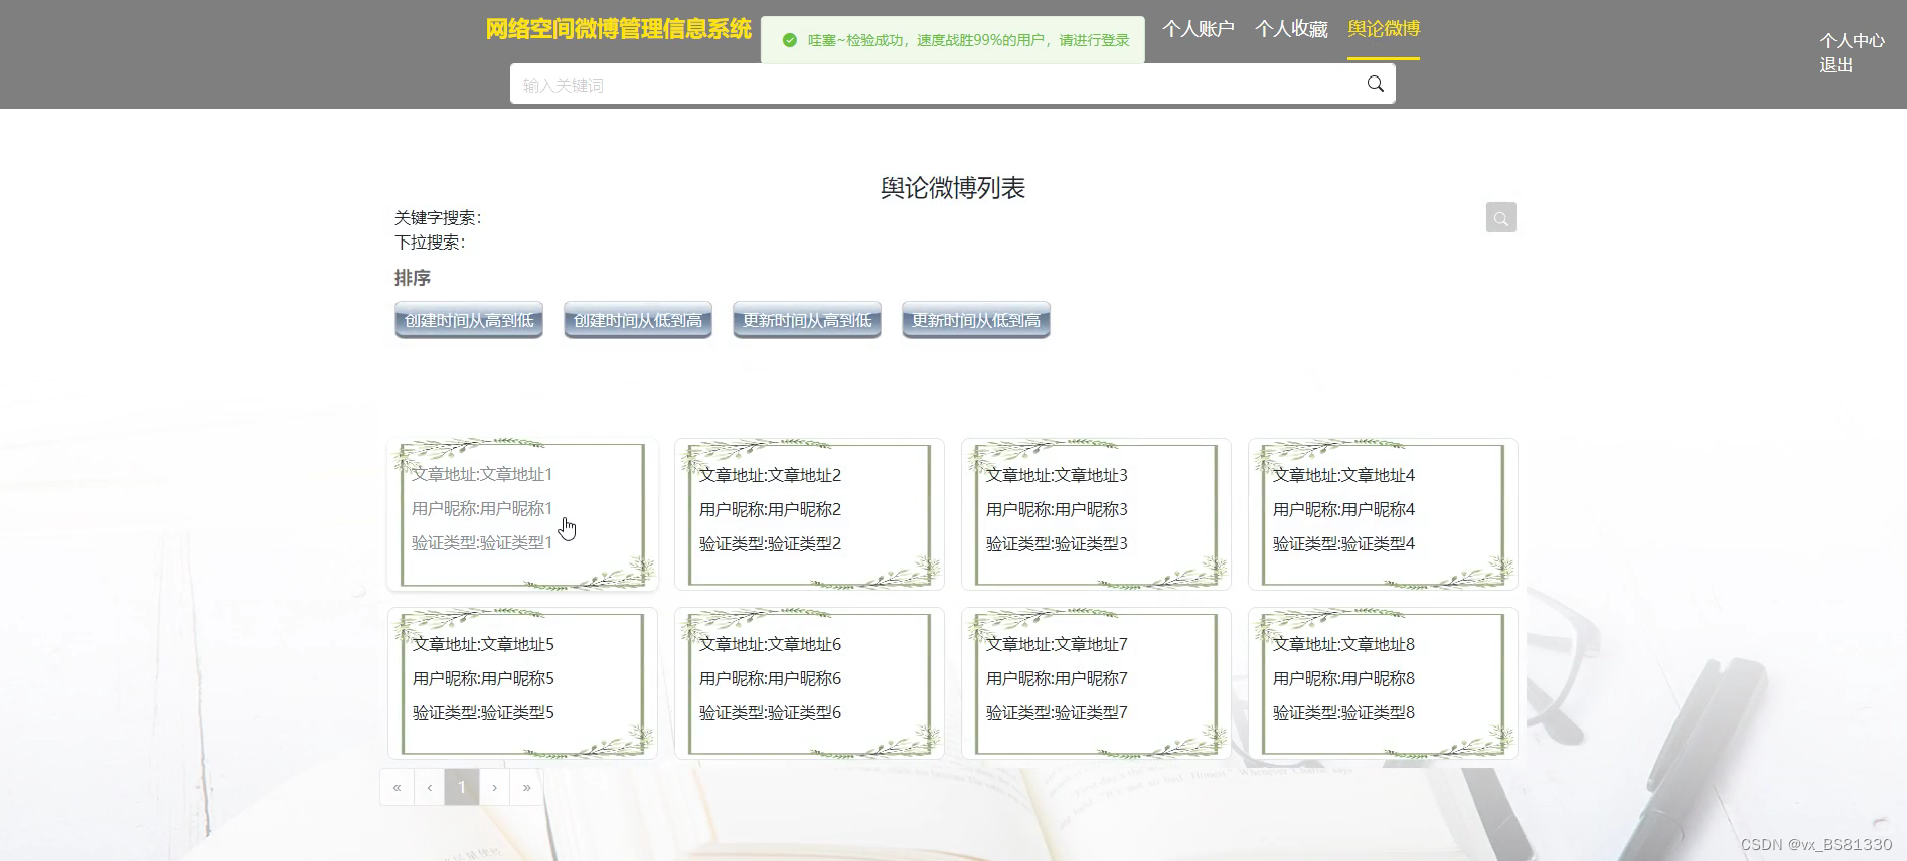This screenshot has height=861, width=1907.
Task: Sort by 更新时间从高到低
Action: (807, 320)
